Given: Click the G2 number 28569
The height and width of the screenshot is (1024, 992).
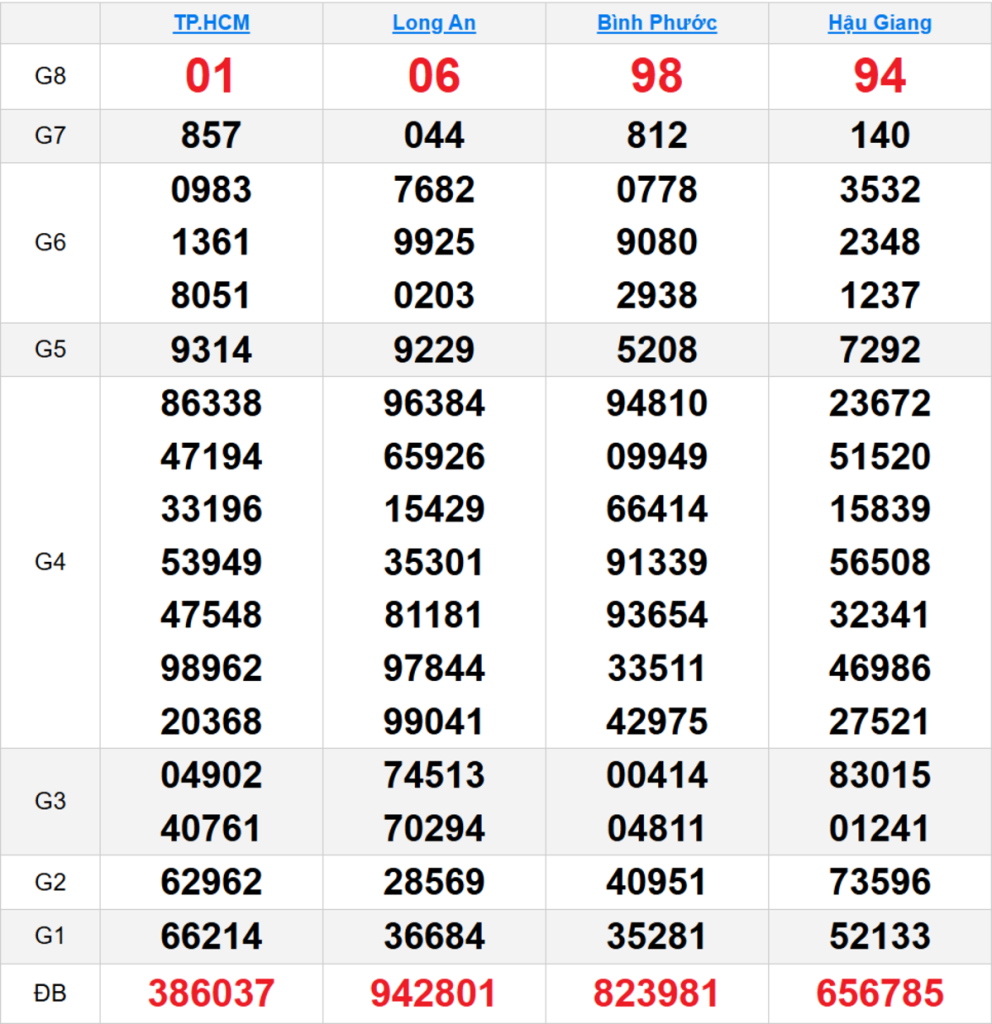Looking at the screenshot, I should [x=434, y=882].
